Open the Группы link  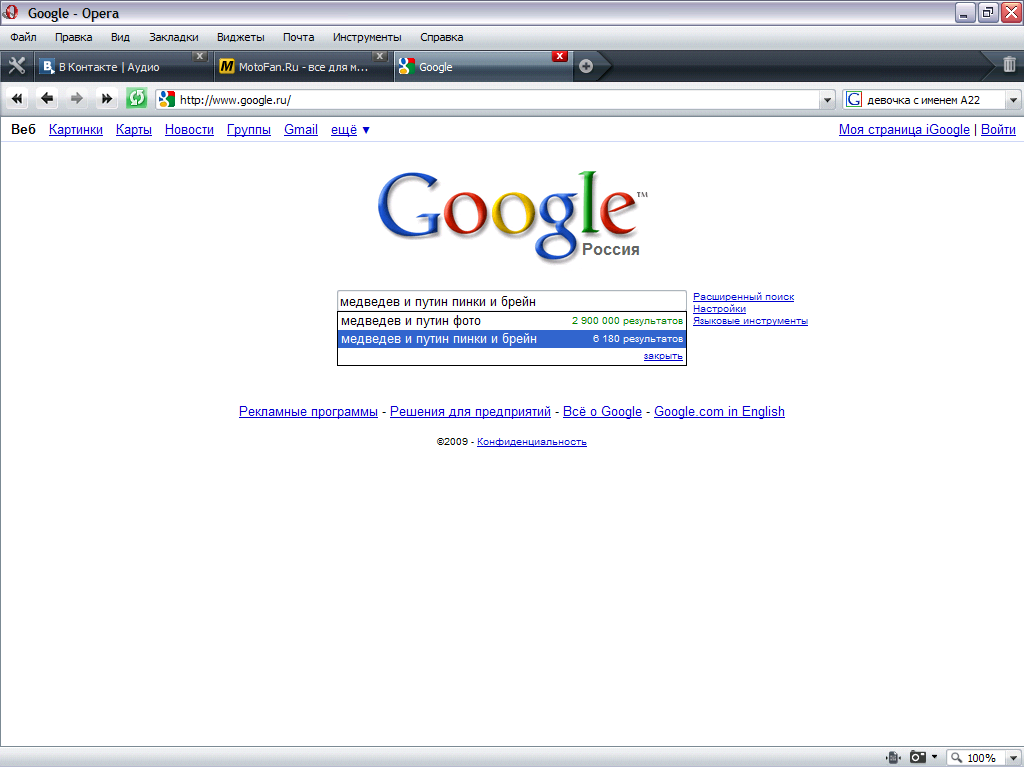click(249, 129)
